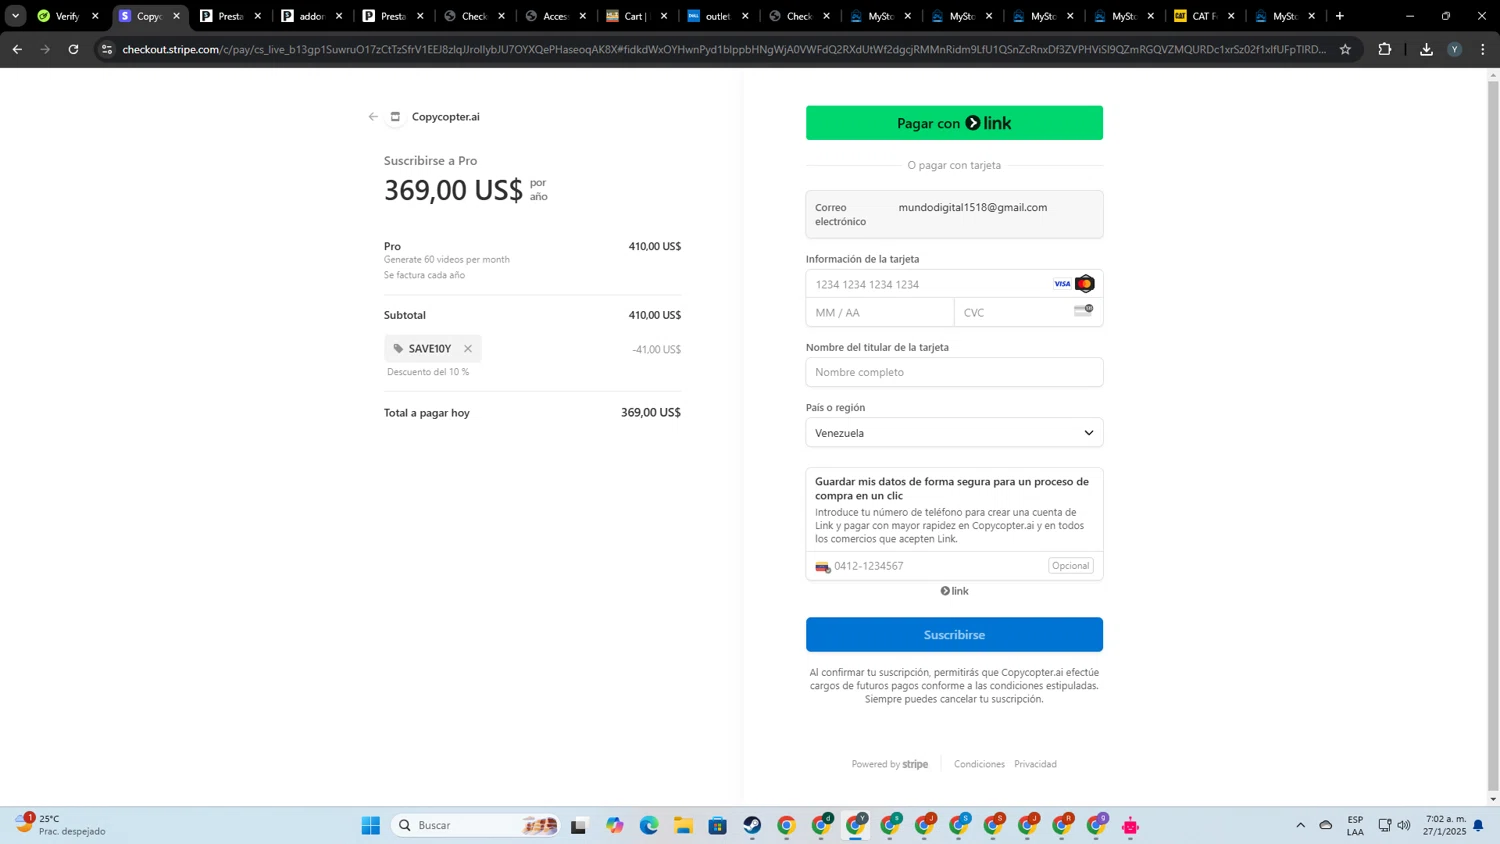Open the Chrome profile avatar
Image resolution: width=1500 pixels, height=844 pixels.
tap(1455, 49)
